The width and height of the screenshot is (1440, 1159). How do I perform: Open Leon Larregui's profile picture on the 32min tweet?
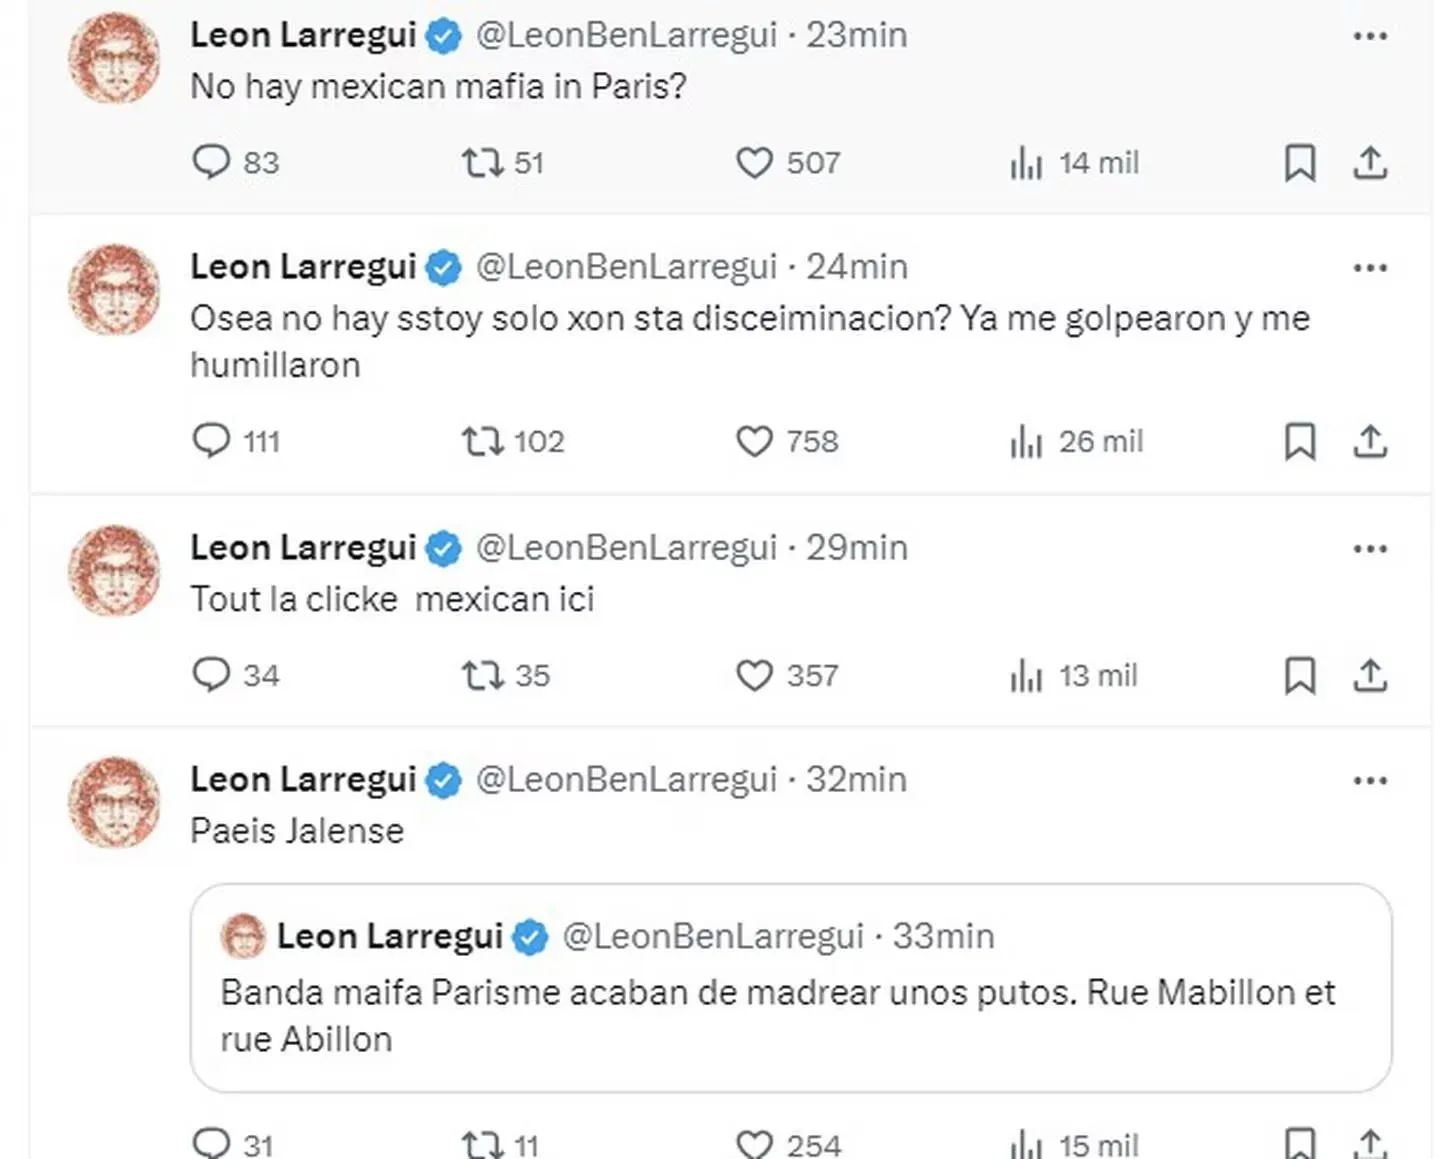[113, 803]
